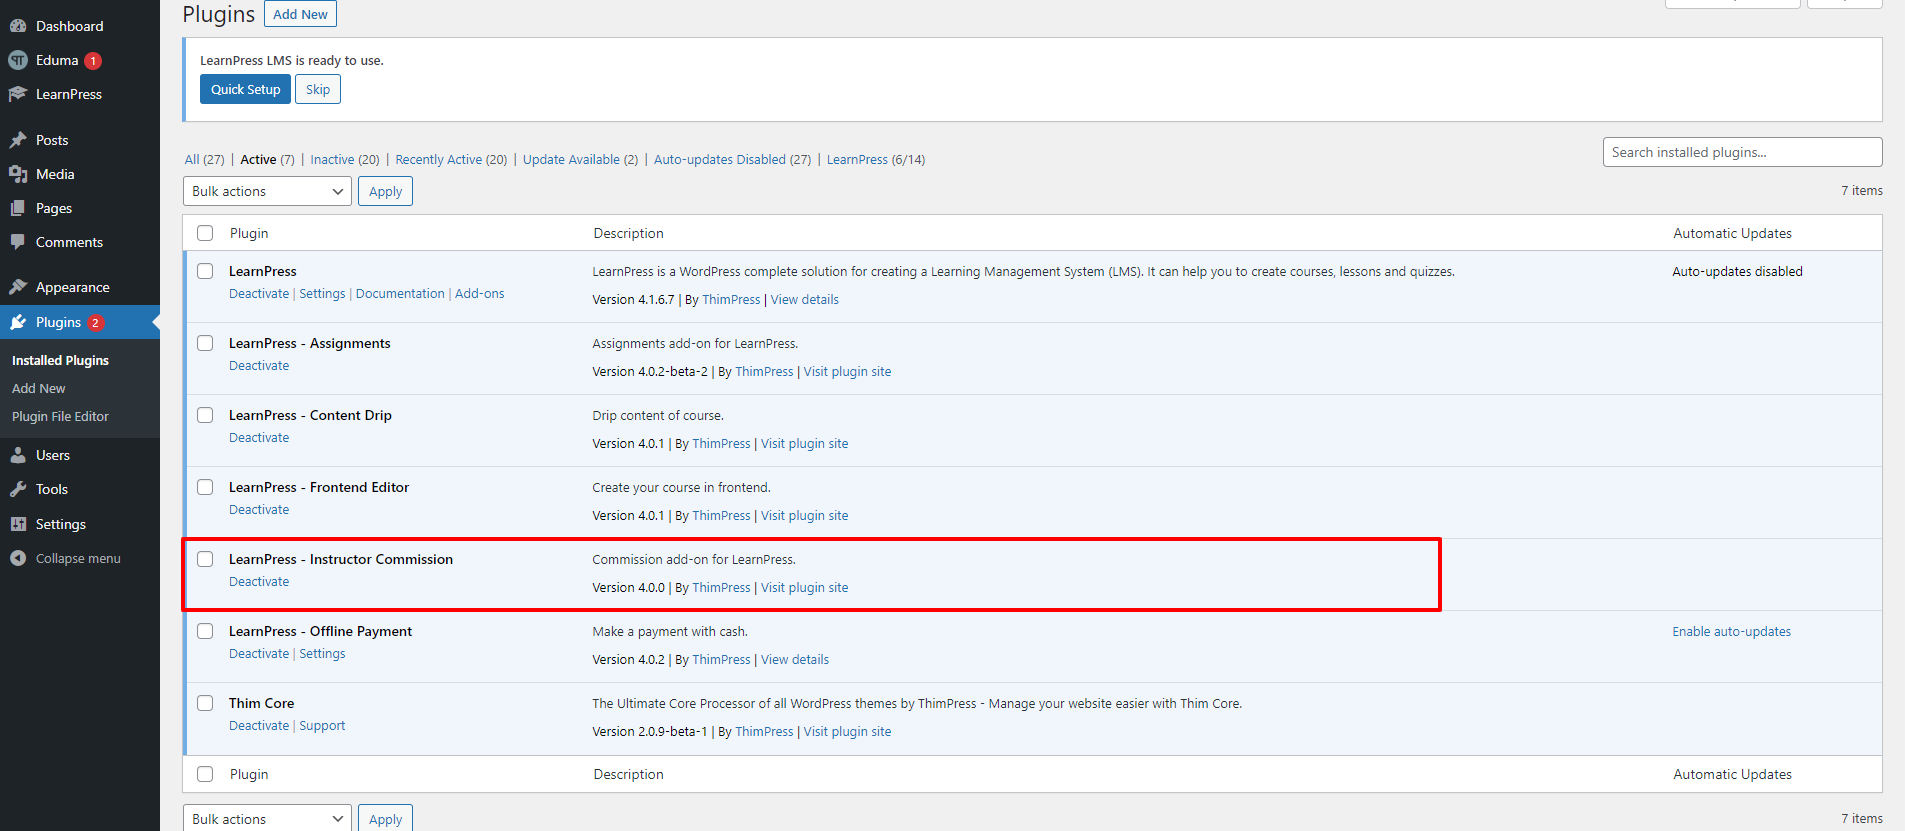This screenshot has width=1905, height=831.
Task: Deactivate LearnPress - Assignments
Action: (x=259, y=366)
